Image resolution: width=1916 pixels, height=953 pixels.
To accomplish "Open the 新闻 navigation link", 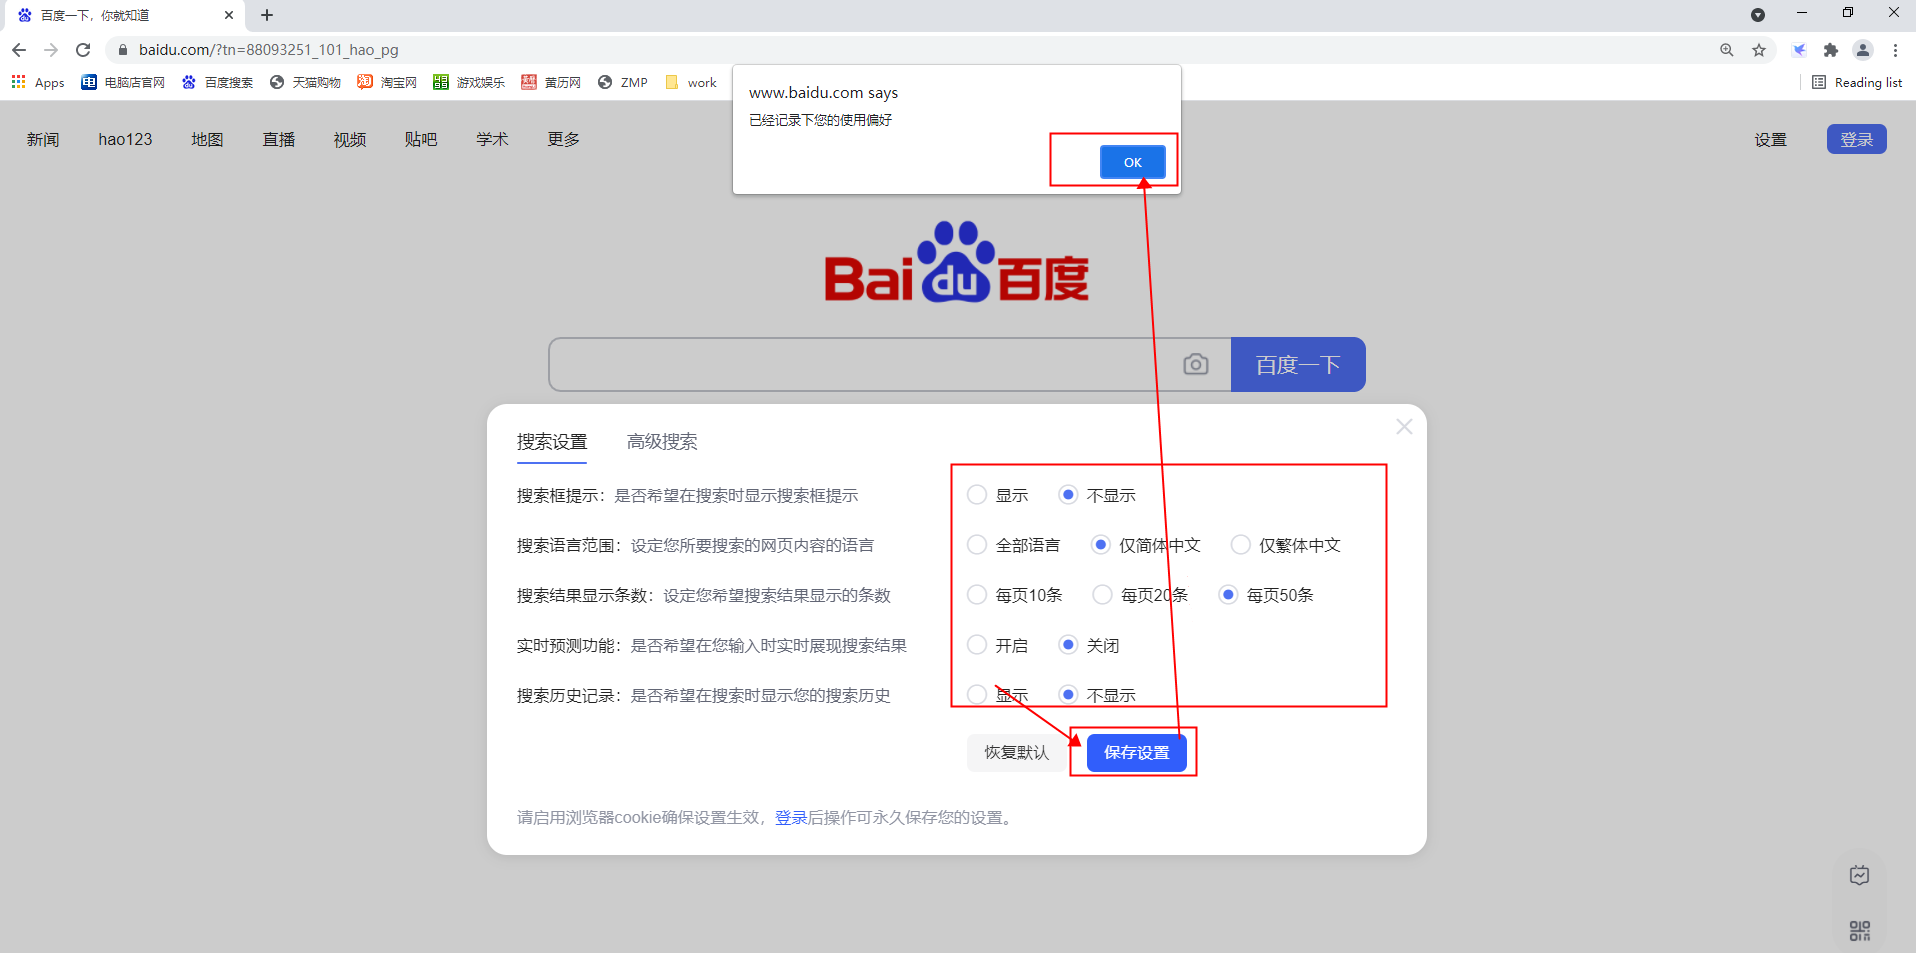I will [43, 139].
